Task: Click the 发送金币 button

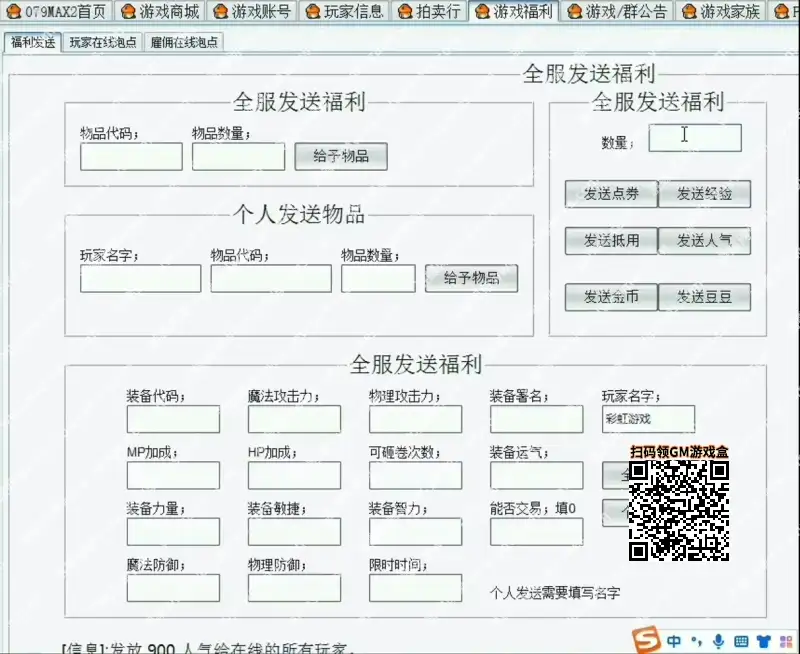Action: click(x=611, y=297)
